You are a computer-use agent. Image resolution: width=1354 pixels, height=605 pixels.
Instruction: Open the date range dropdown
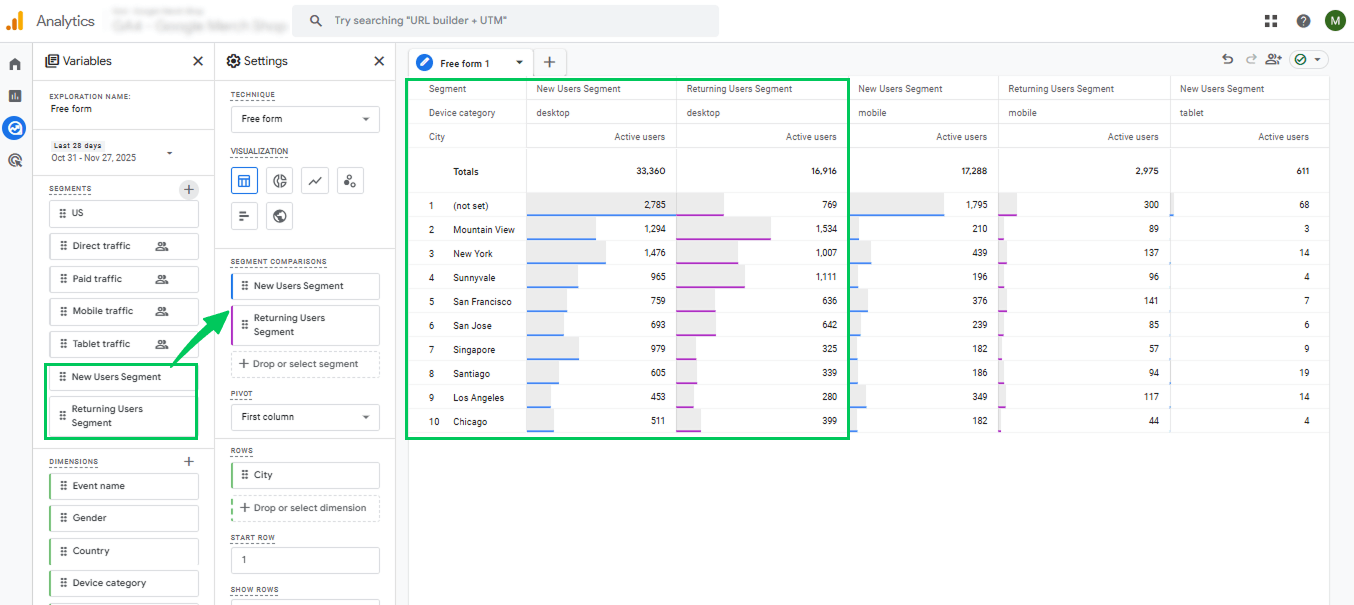click(169, 153)
